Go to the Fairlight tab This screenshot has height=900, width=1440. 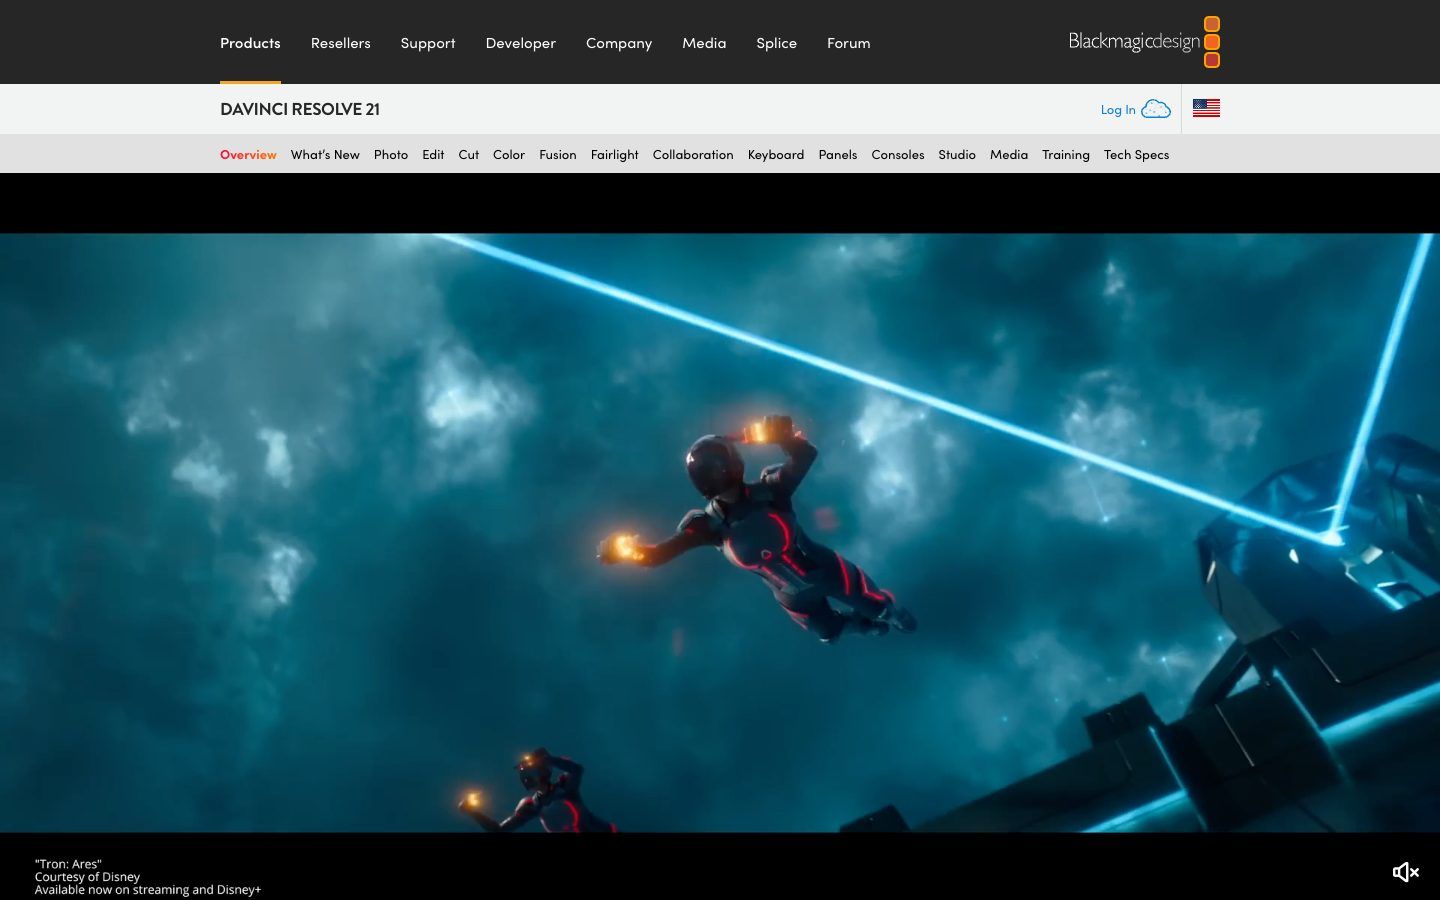614,154
